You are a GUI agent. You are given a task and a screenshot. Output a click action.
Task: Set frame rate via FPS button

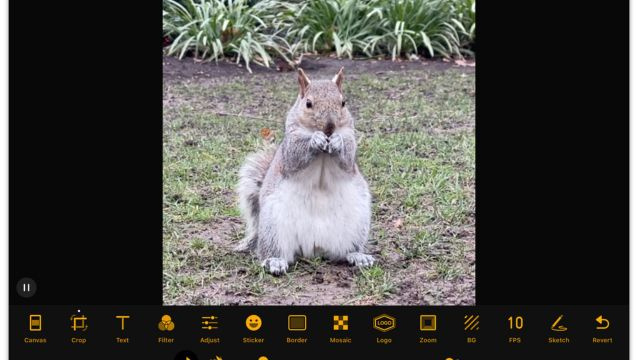515,328
